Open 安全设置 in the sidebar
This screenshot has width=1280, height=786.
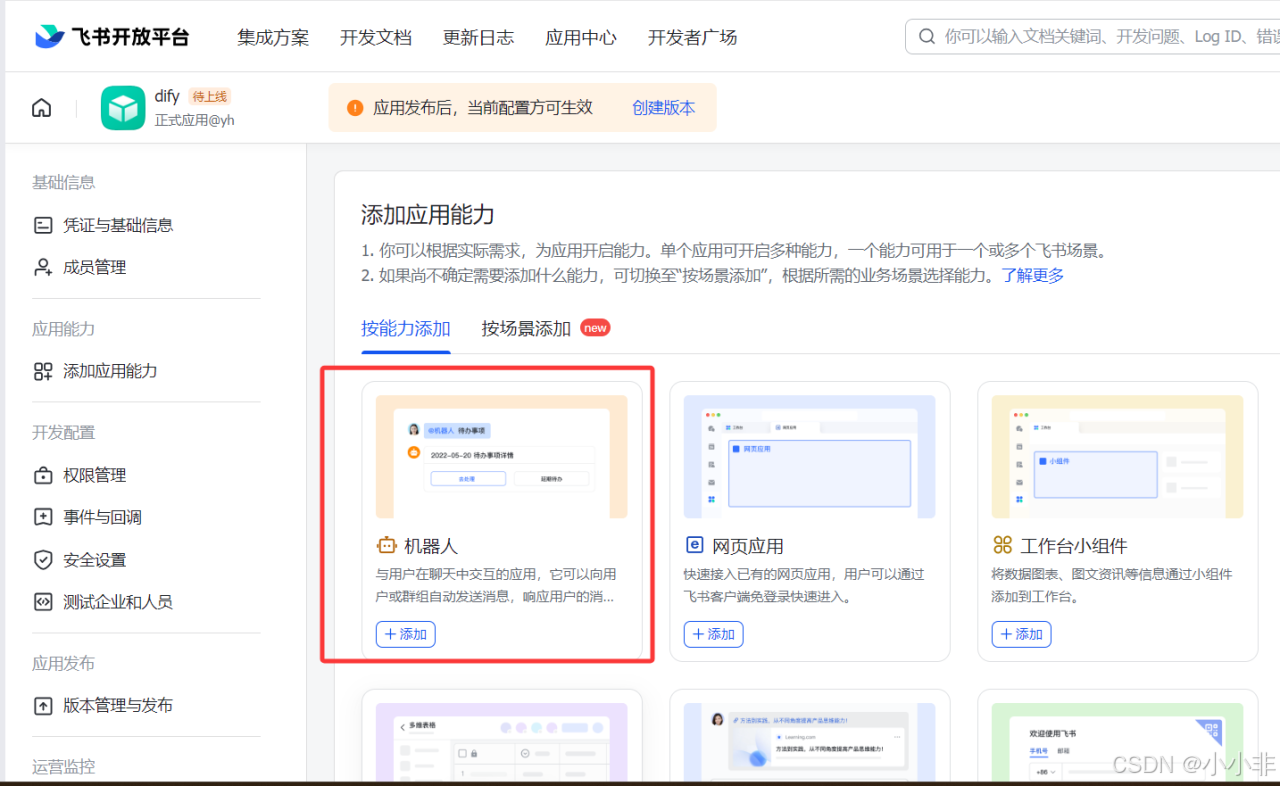coord(95,560)
